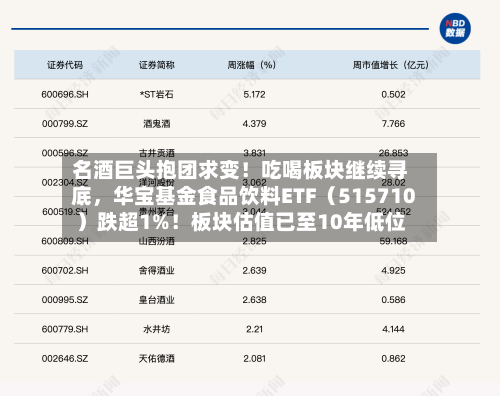This screenshot has width=500, height=396.
Task: Click stock code 000995.SZ
Action: (x=65, y=300)
